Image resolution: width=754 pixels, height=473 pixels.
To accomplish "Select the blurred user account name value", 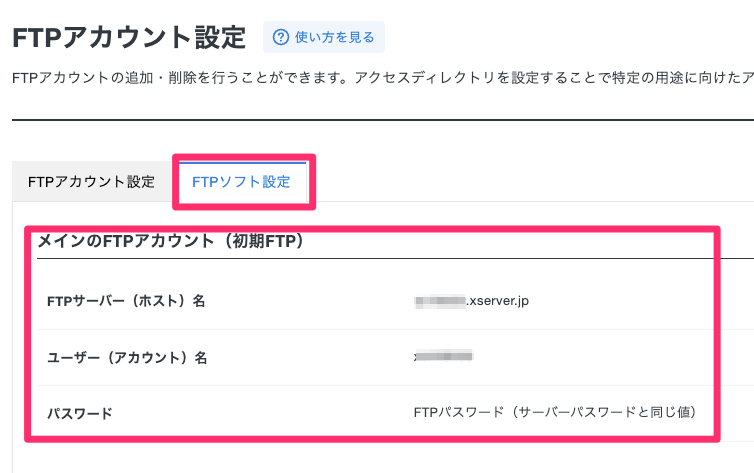I will point(443,356).
